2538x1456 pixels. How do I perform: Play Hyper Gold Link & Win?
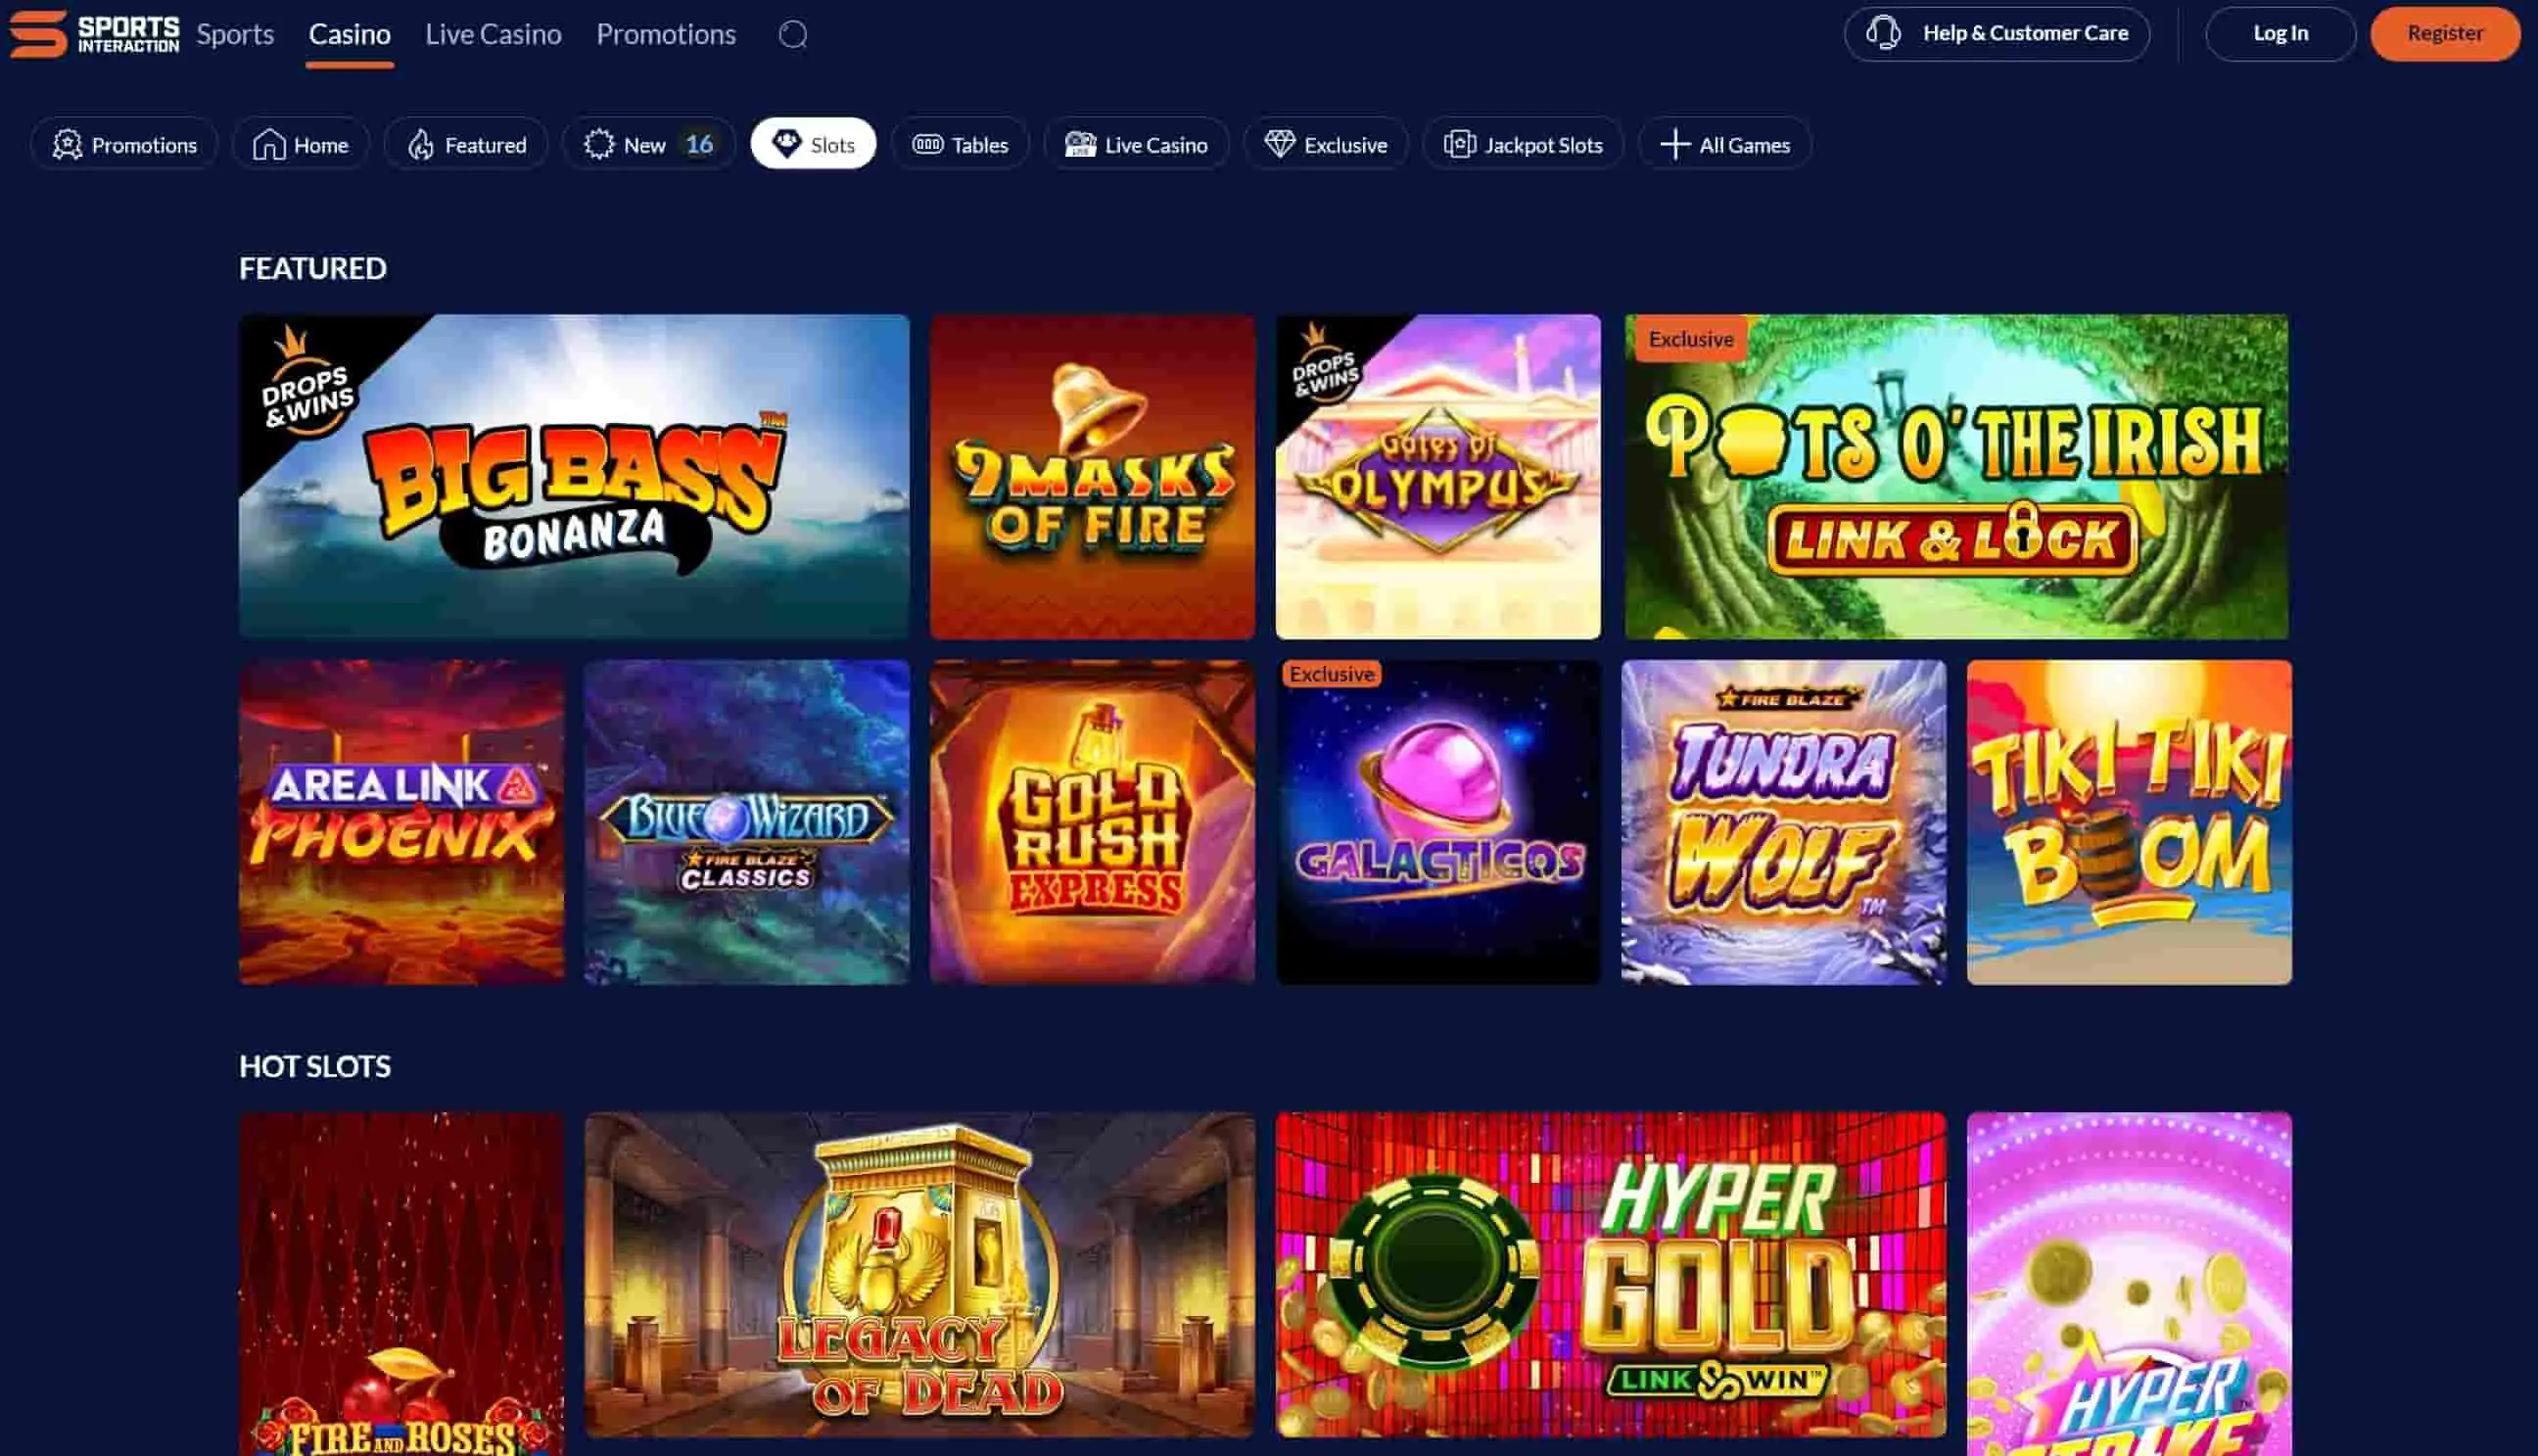[x=1611, y=1274]
